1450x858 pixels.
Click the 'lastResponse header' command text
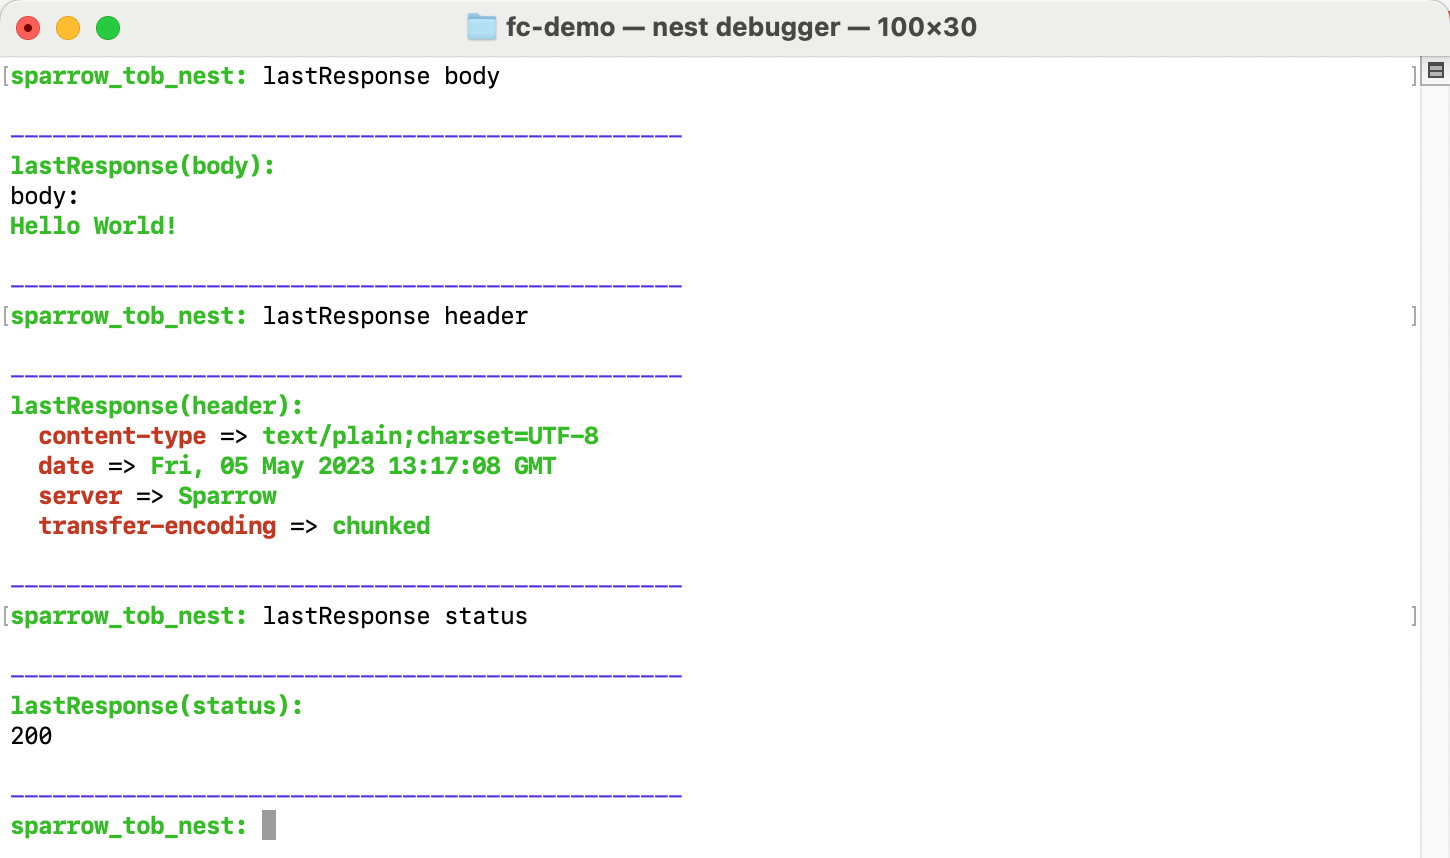[x=395, y=316]
